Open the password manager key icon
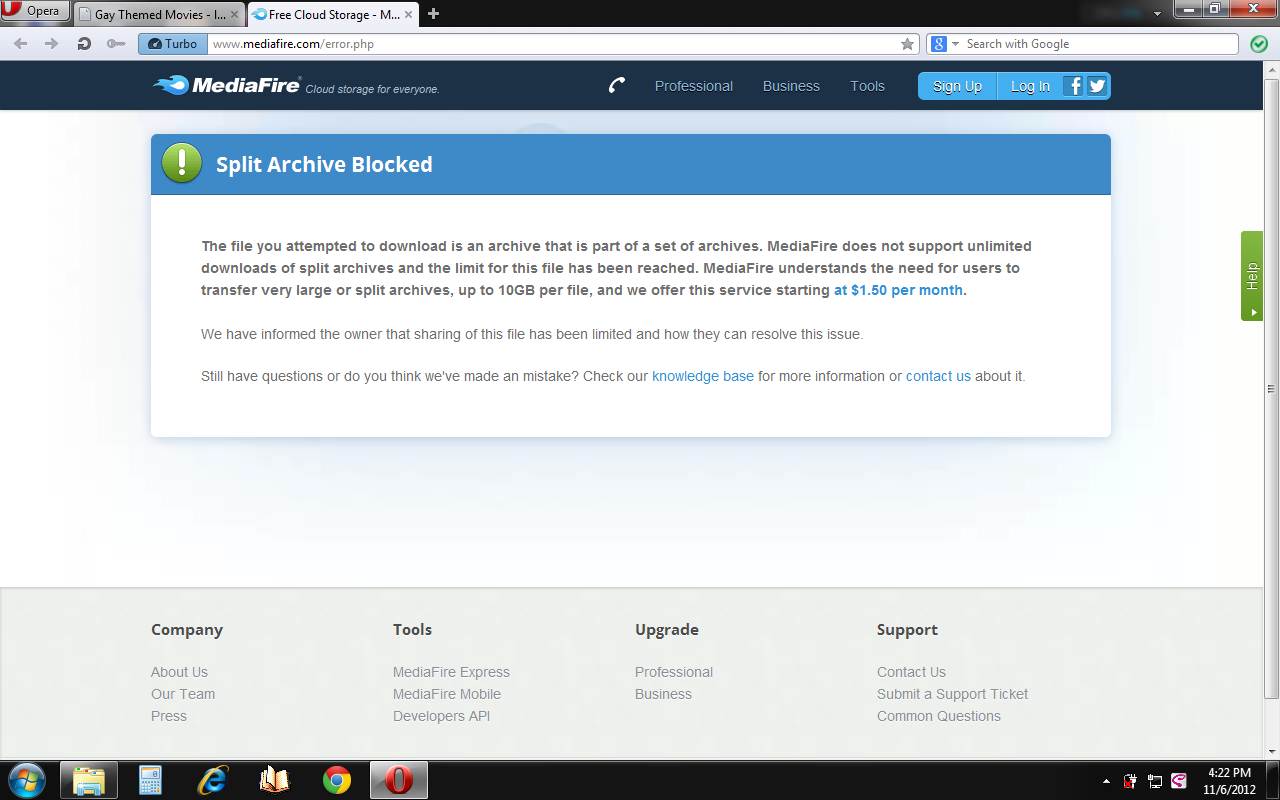The image size is (1280, 800). [116, 44]
